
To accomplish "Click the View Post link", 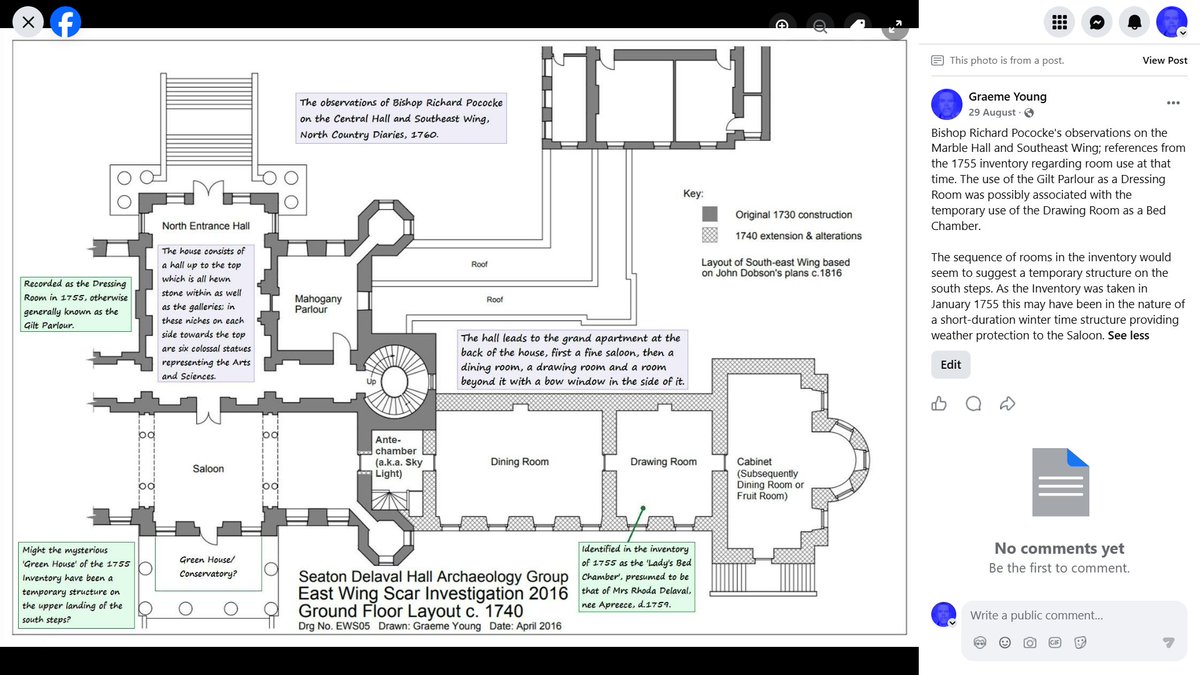I will pyautogui.click(x=1165, y=60).
